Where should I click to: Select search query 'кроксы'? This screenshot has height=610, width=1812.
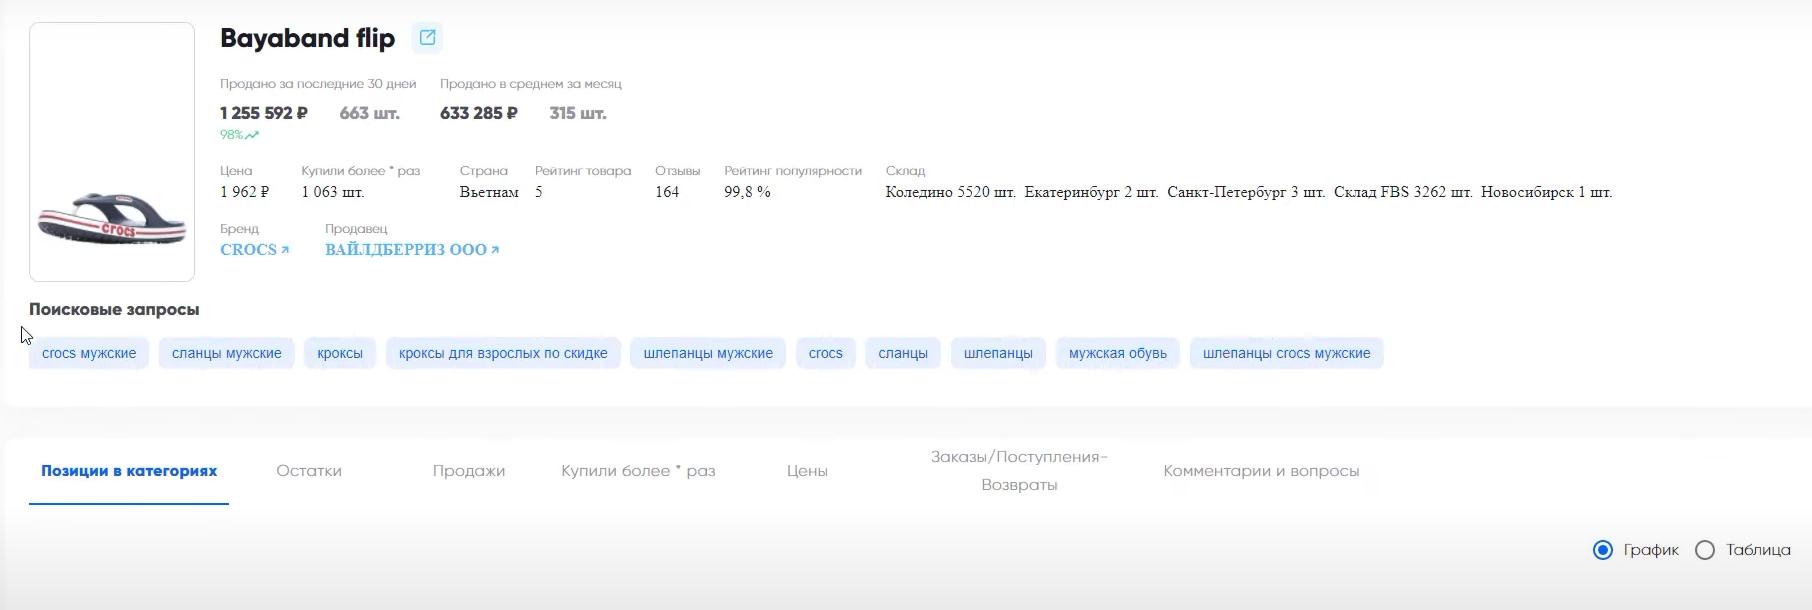(x=340, y=353)
